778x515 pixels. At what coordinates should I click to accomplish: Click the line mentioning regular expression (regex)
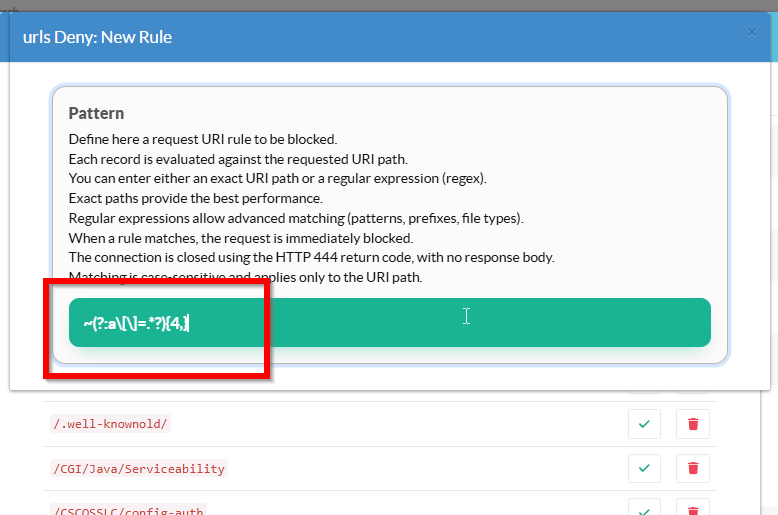click(277, 178)
